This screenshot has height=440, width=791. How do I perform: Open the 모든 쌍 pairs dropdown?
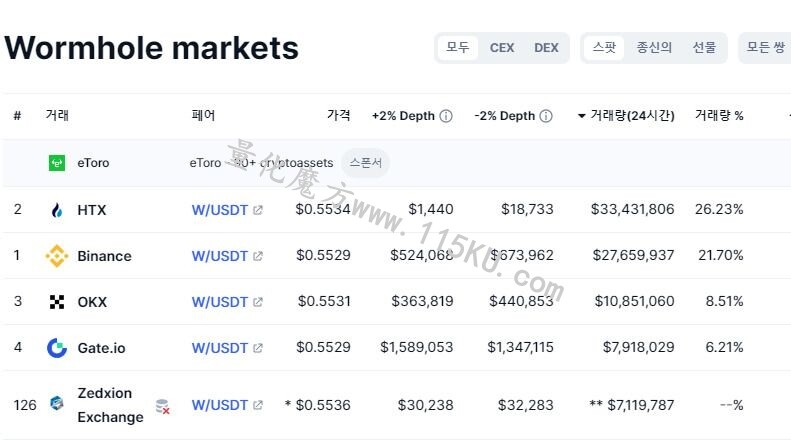(765, 48)
